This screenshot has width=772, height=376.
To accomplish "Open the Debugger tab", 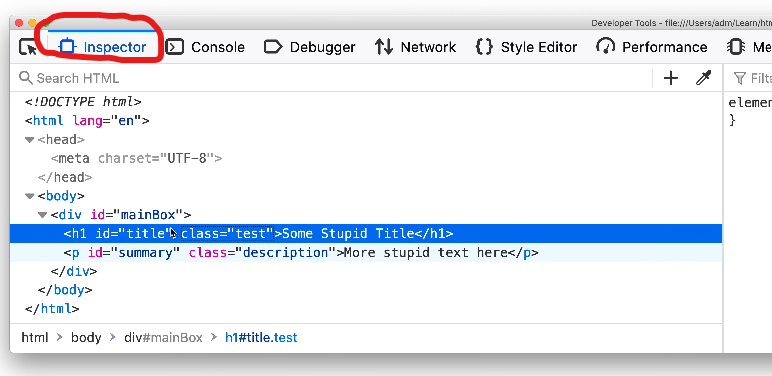I will tap(309, 47).
